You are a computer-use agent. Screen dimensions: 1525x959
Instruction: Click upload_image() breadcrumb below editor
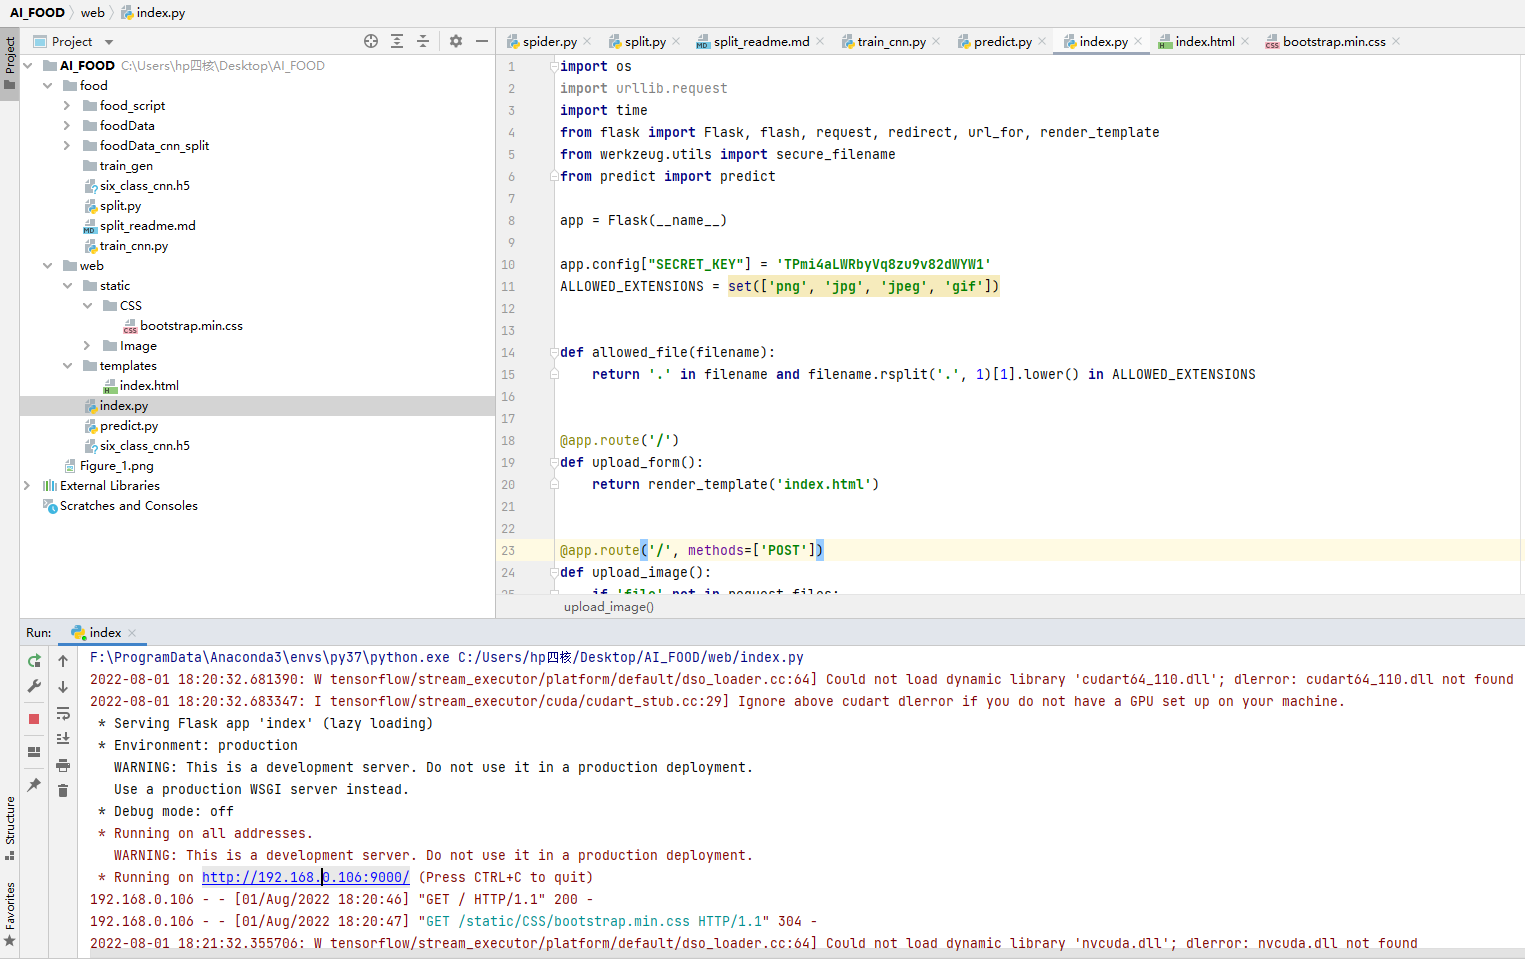coord(608,607)
